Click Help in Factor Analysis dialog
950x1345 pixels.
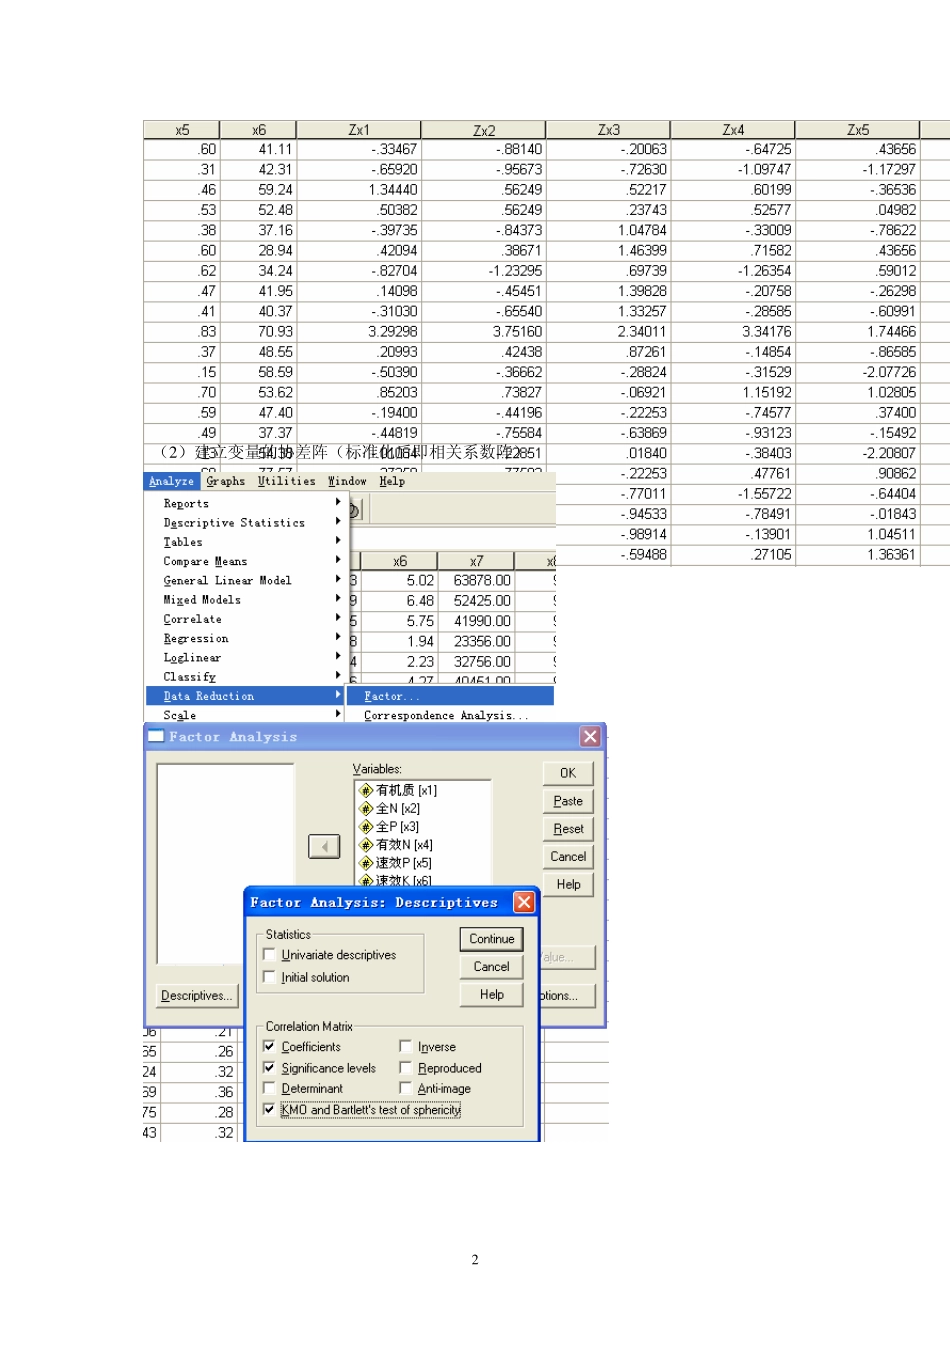(x=568, y=885)
